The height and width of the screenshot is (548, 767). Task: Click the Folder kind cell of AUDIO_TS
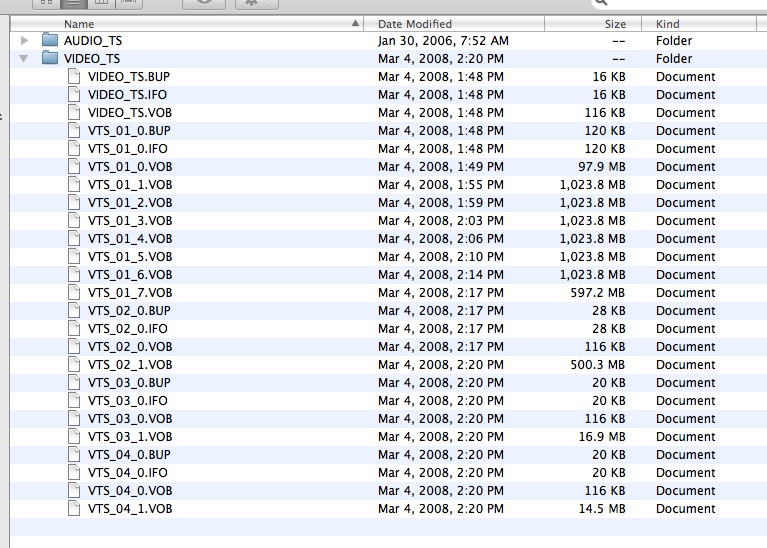(674, 41)
